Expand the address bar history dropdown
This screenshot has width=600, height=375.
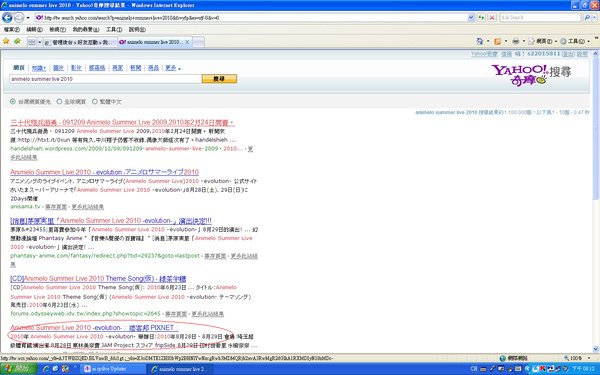coord(471,18)
